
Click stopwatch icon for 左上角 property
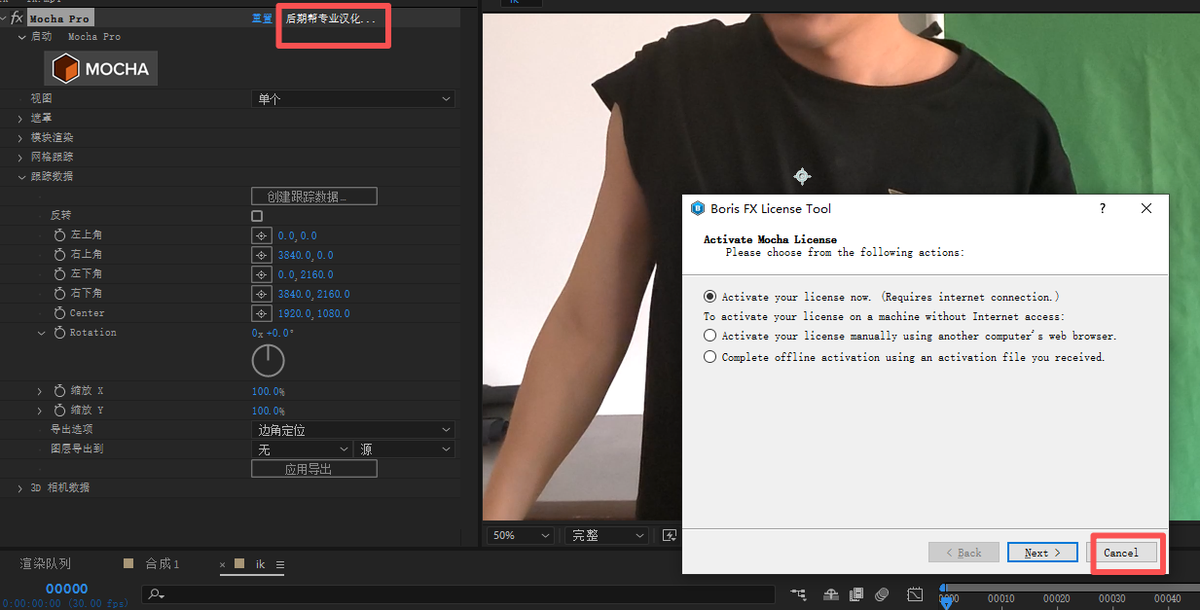(59, 236)
